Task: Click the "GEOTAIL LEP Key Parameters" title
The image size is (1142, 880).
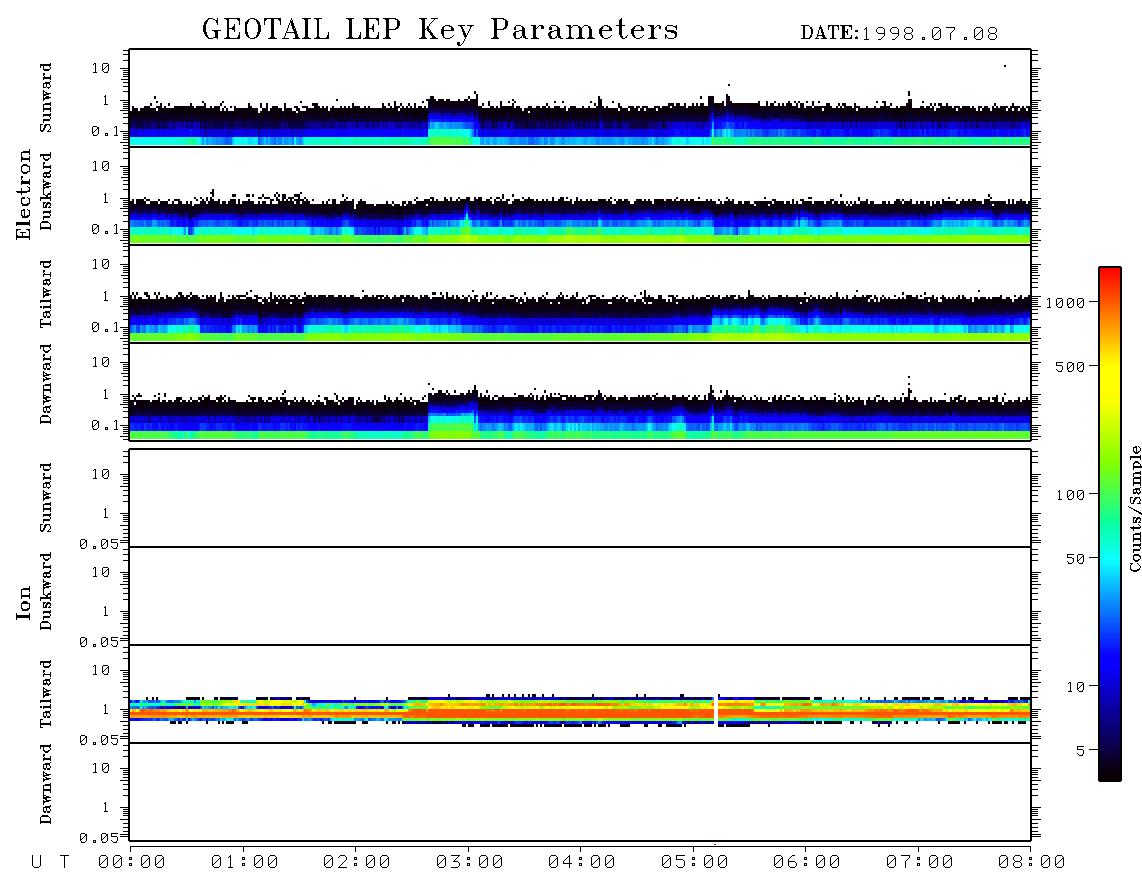Action: point(440,30)
